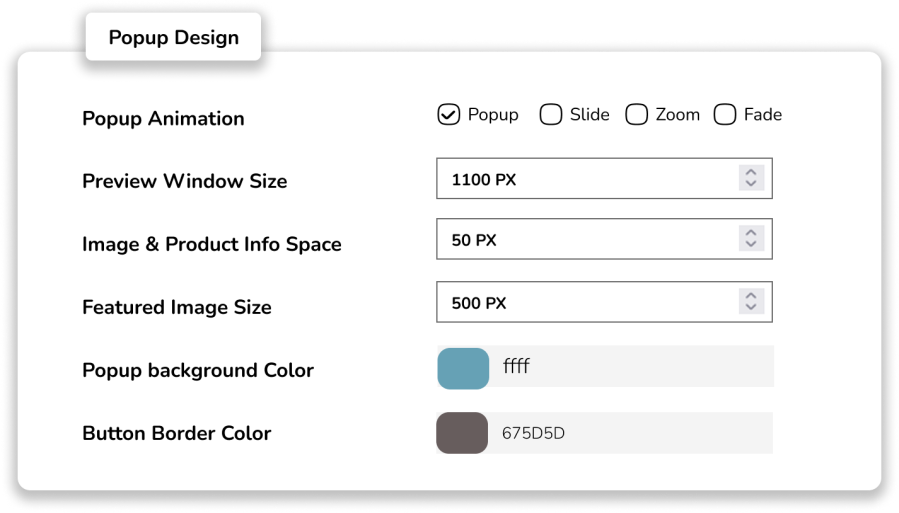Enable the Slide animation checkbox
Screen dimensions: 899x513
(551, 115)
